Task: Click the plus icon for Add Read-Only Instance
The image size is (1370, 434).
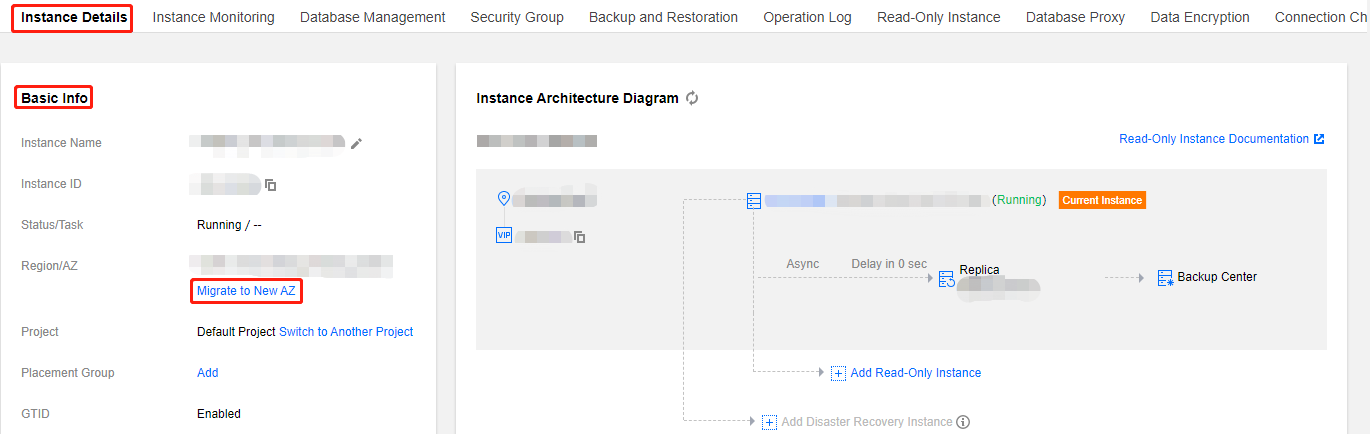Action: pos(838,373)
